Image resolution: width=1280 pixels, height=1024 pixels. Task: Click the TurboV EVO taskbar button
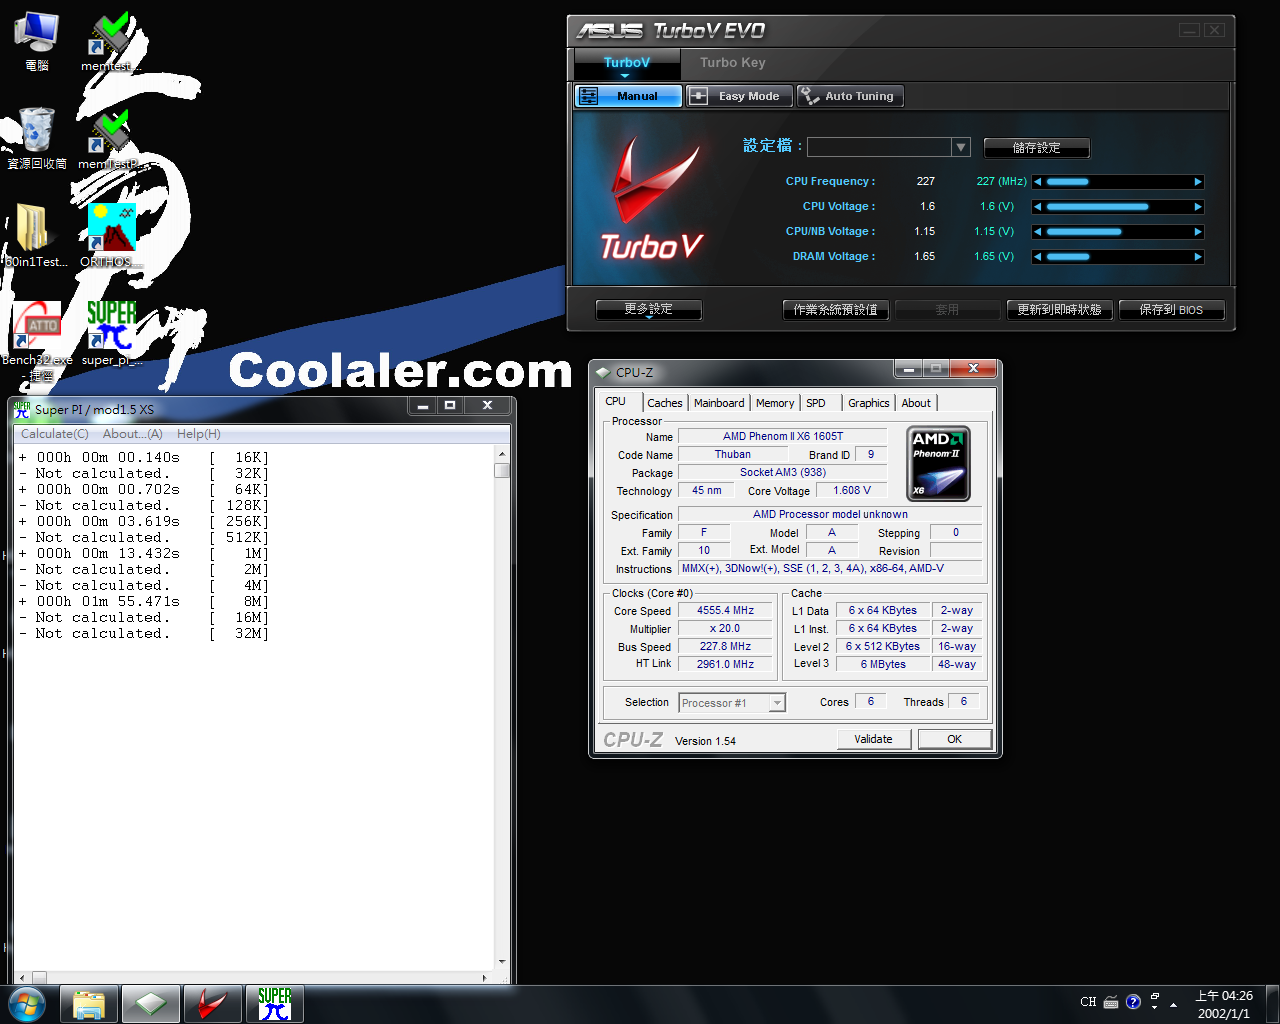pos(213,1004)
